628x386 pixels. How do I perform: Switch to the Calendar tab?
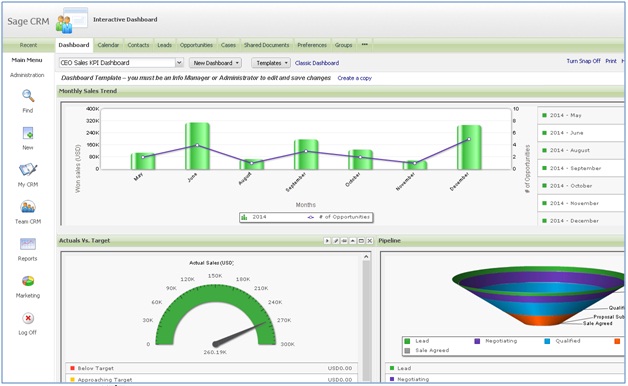[x=108, y=45]
